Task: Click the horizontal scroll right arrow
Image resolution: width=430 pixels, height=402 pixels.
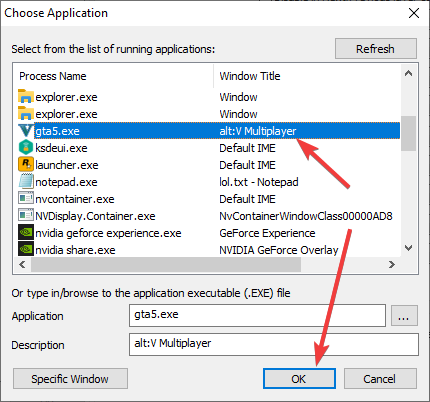Action: 392,265
